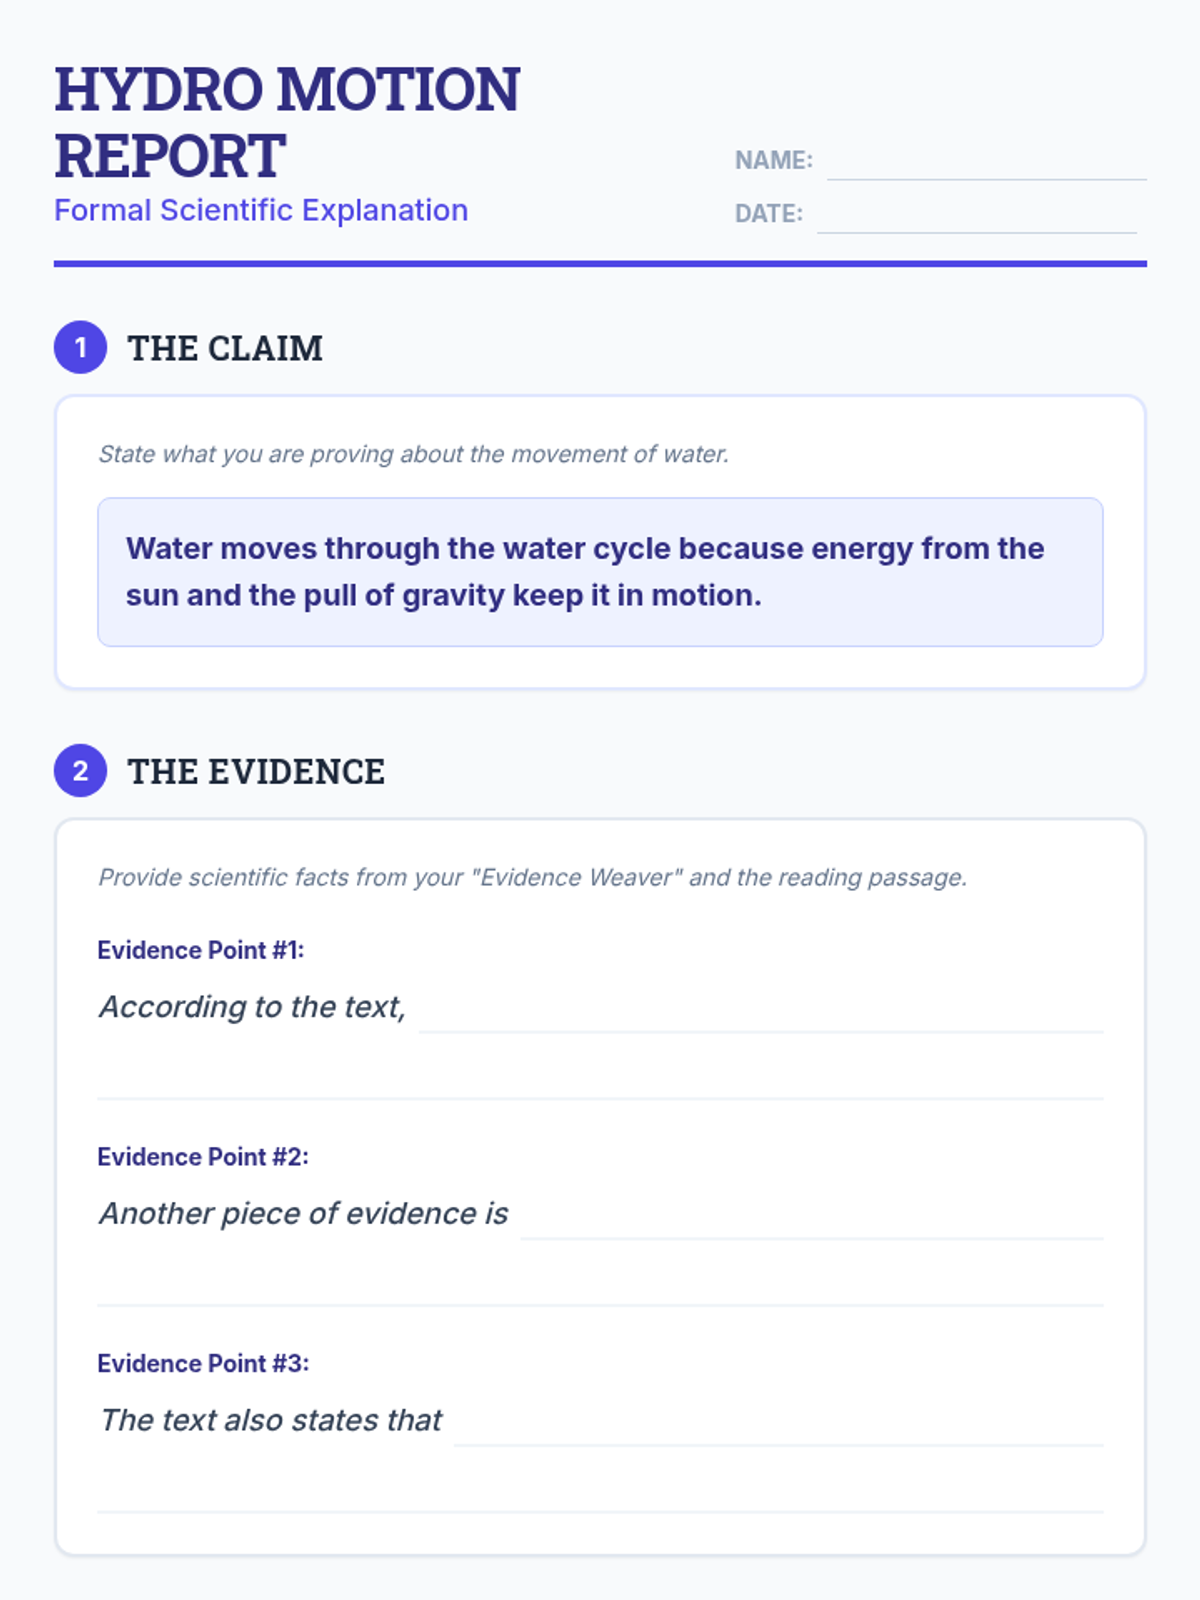The image size is (1200, 1600).
Task: Click the 'Evidence Point #2:' label
Action: point(203,1157)
